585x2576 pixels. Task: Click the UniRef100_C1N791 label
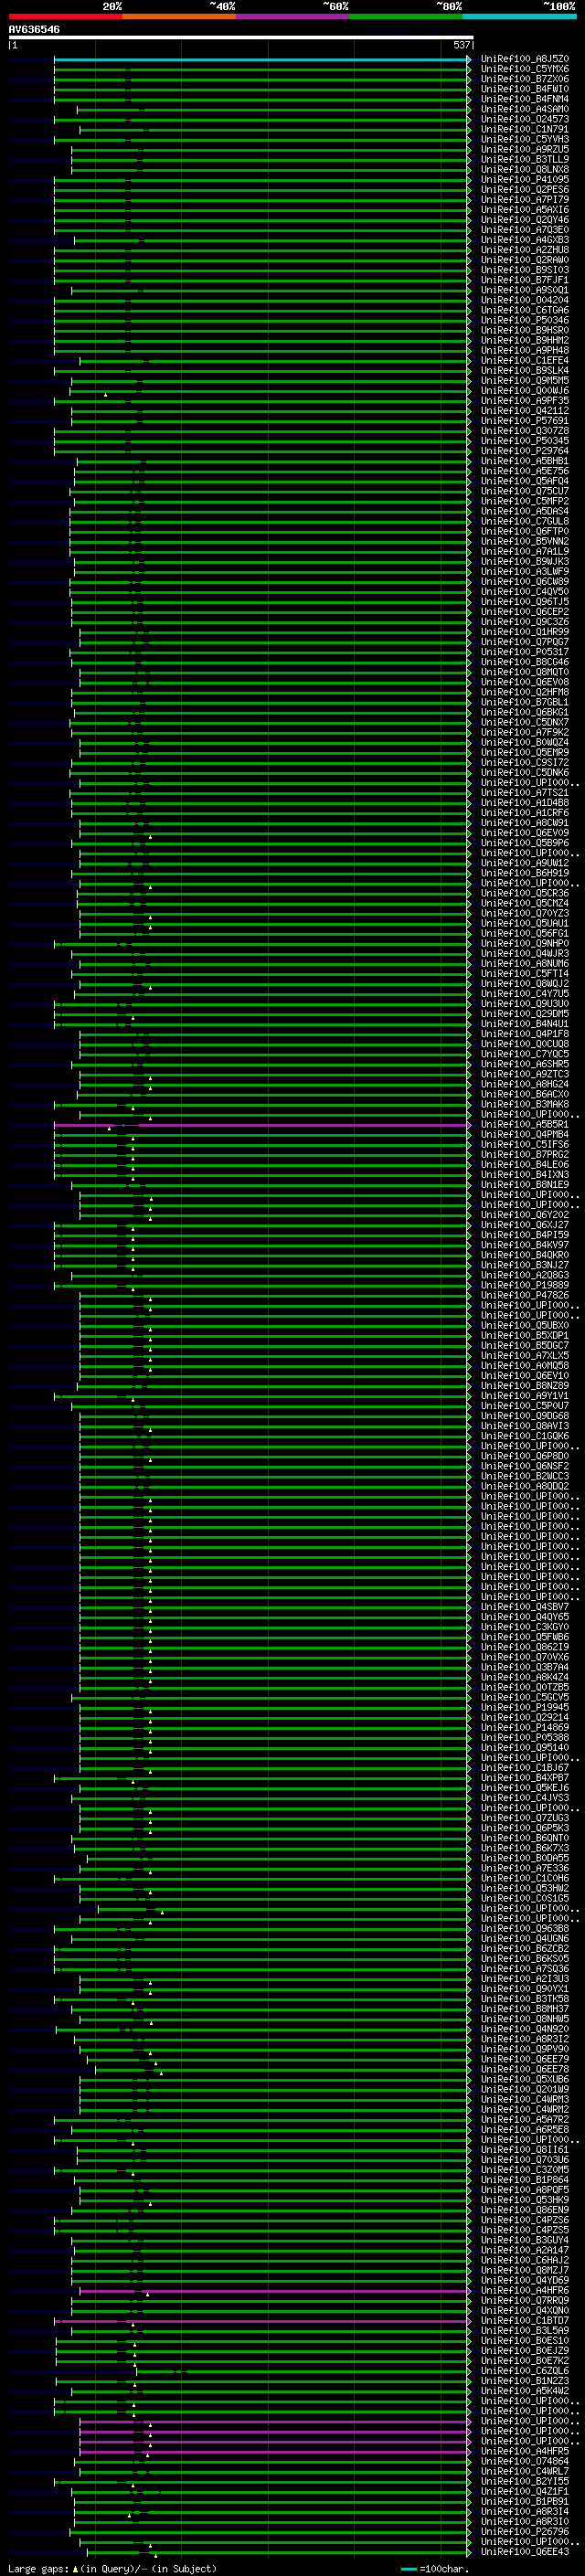[x=525, y=129]
